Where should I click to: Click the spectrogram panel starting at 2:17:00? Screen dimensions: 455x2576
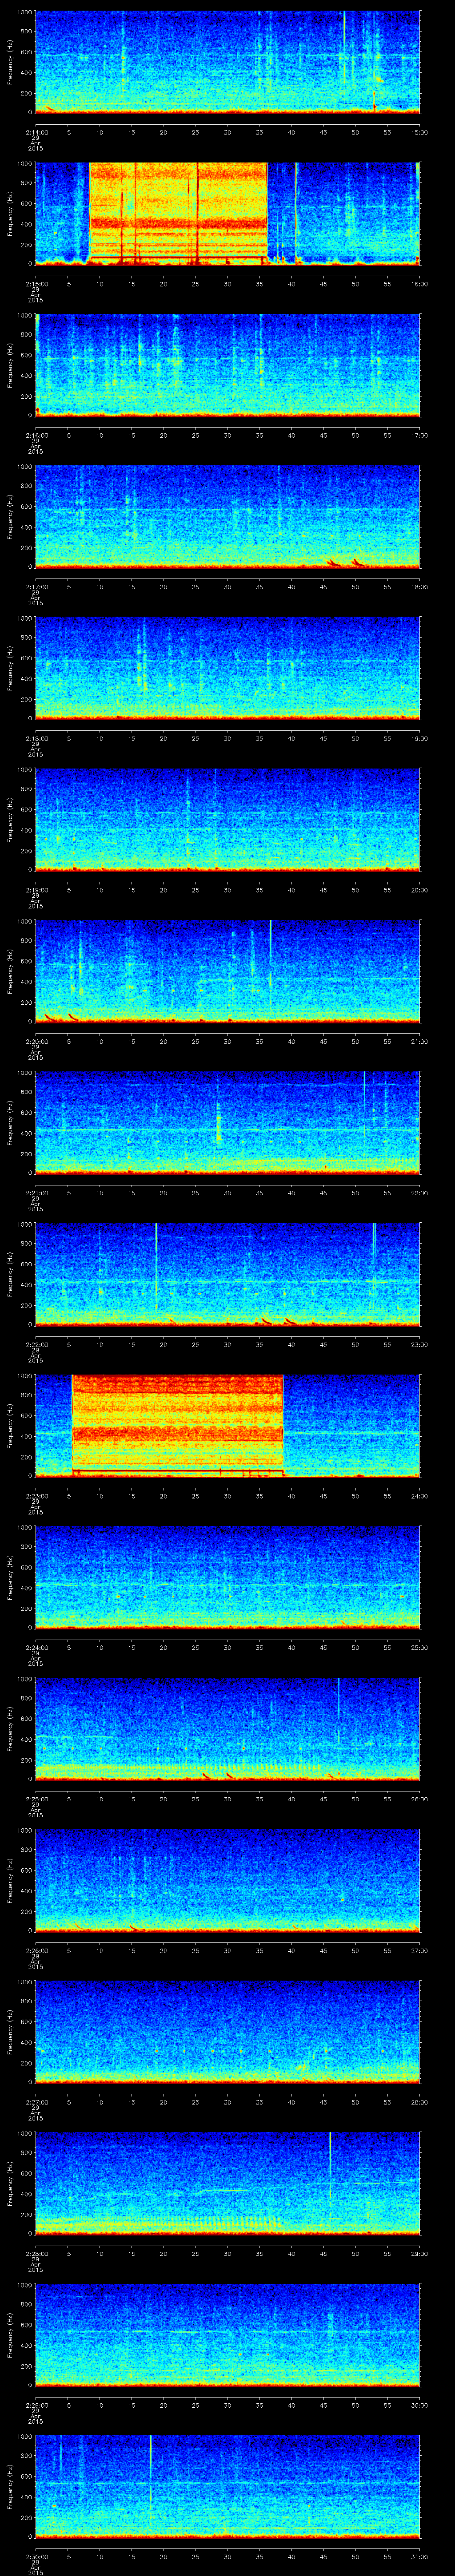point(228,516)
